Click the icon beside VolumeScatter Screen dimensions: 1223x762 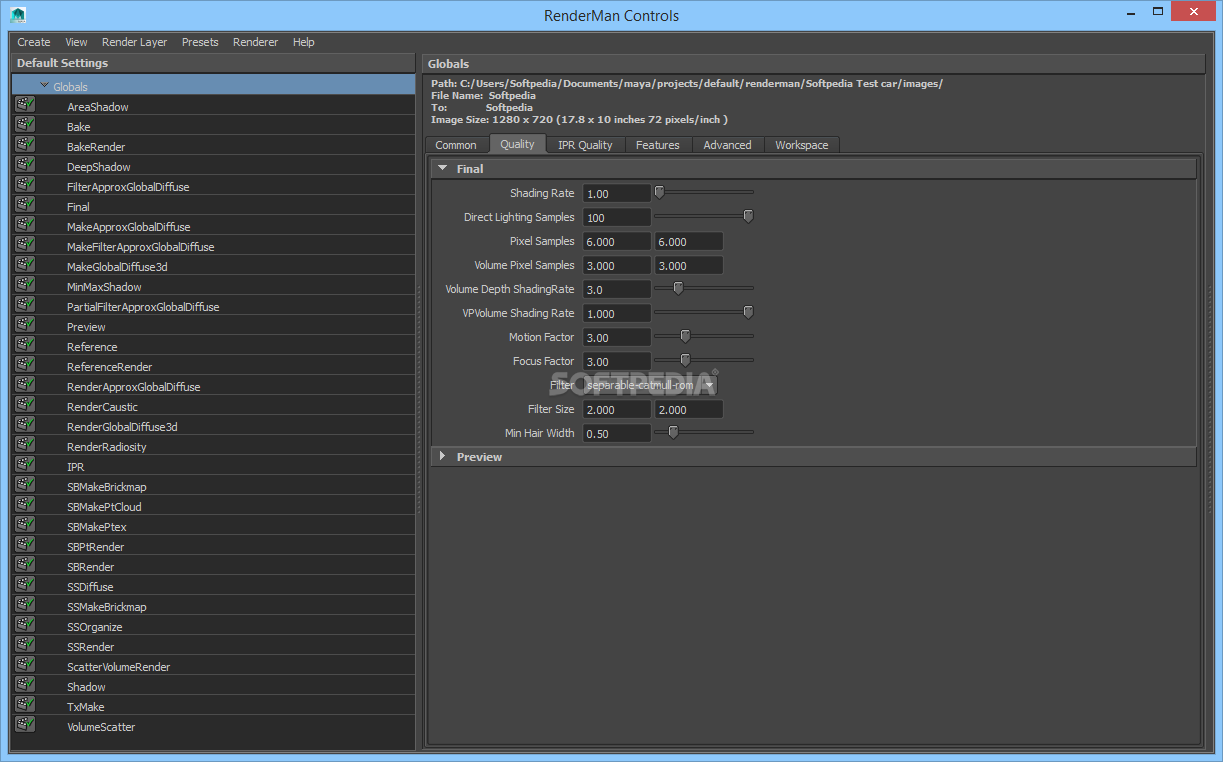(25, 725)
